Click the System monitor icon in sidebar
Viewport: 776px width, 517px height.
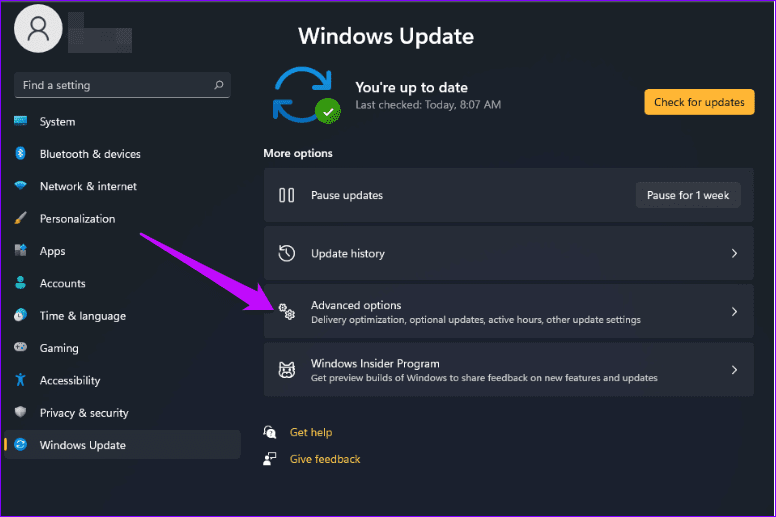tap(20, 121)
